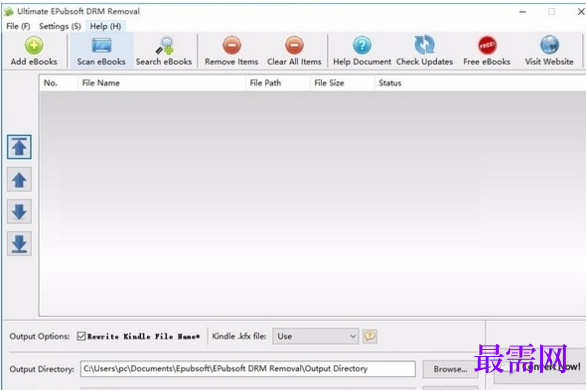The height and width of the screenshot is (390, 586).
Task: Select the Scan eBooks toolbar icon
Action: [101, 46]
